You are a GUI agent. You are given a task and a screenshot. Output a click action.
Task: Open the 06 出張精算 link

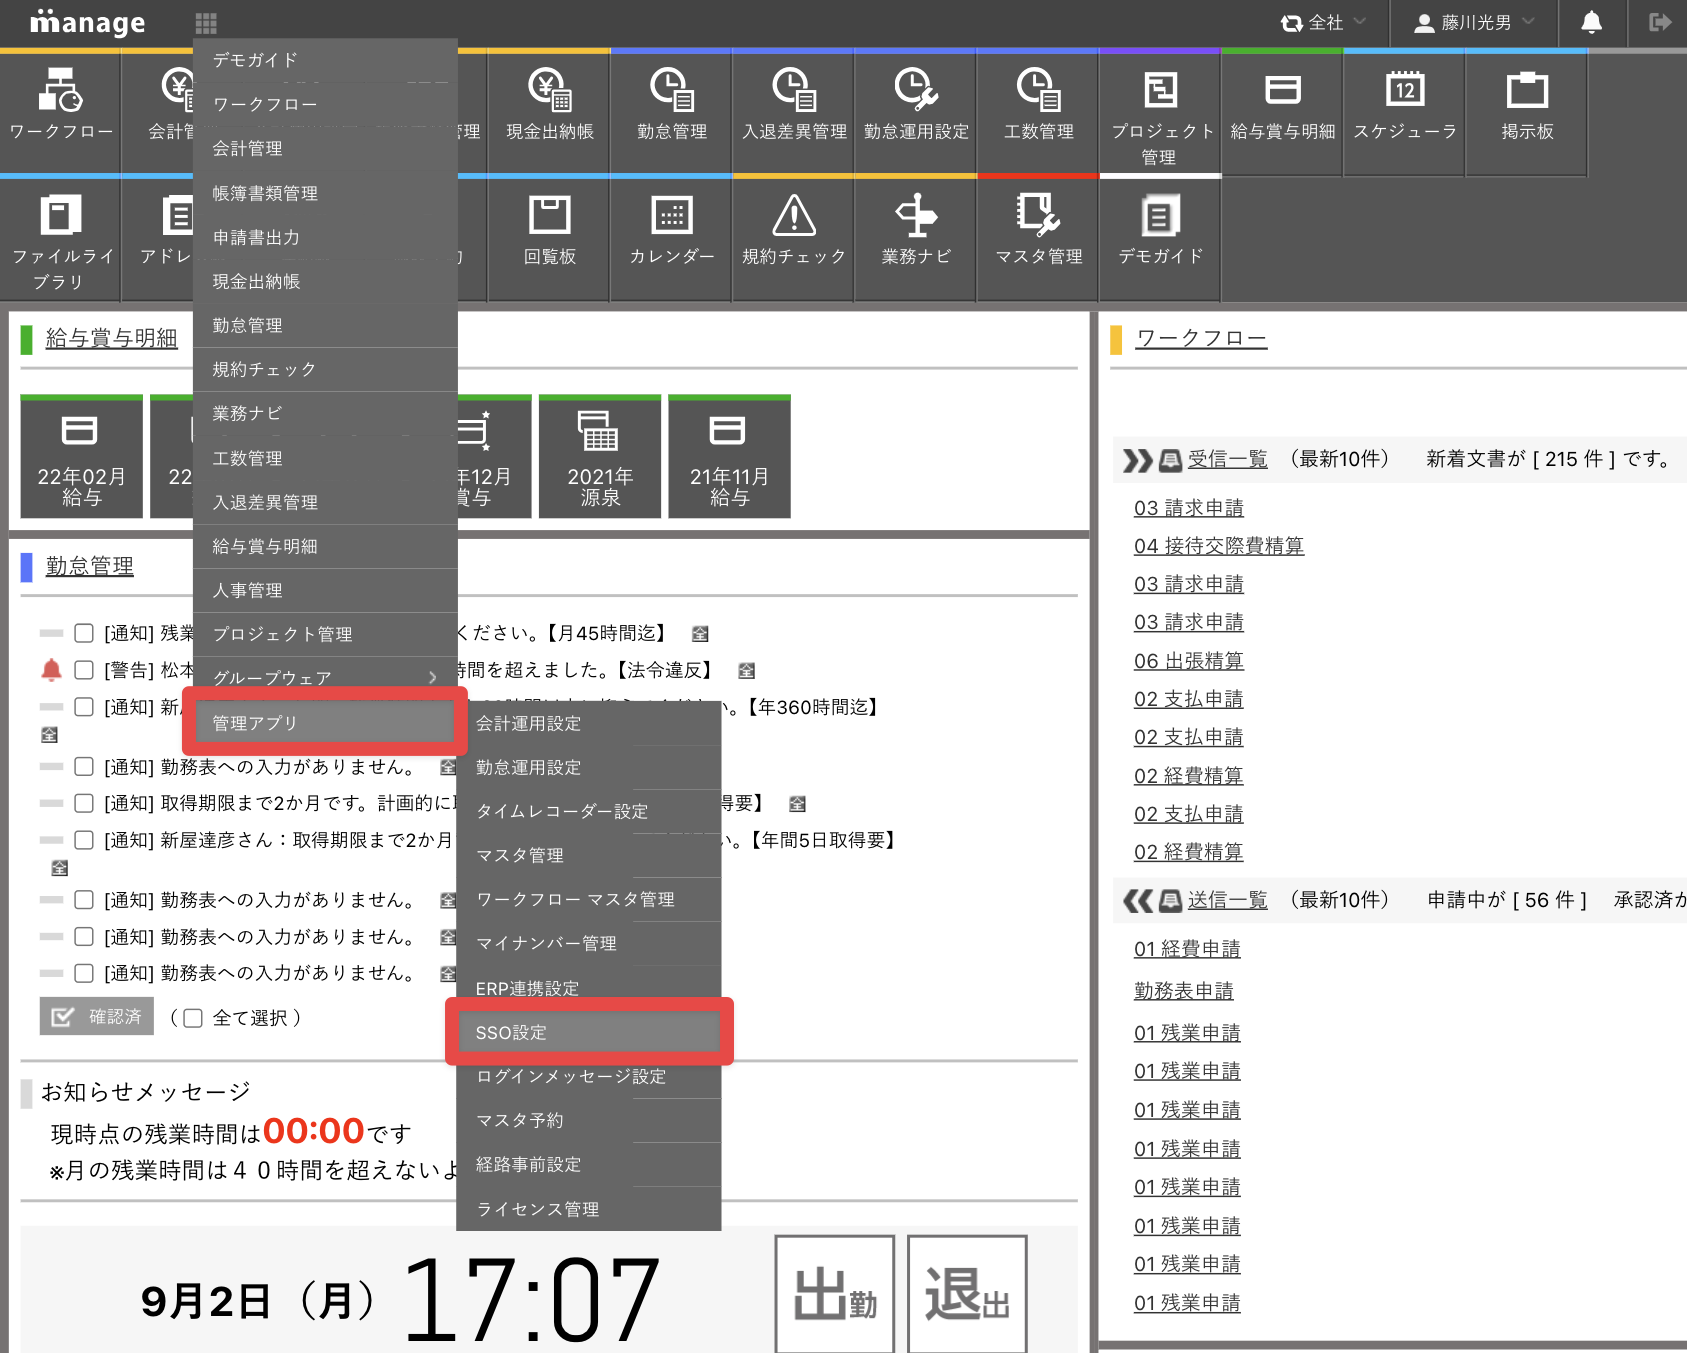(x=1188, y=661)
